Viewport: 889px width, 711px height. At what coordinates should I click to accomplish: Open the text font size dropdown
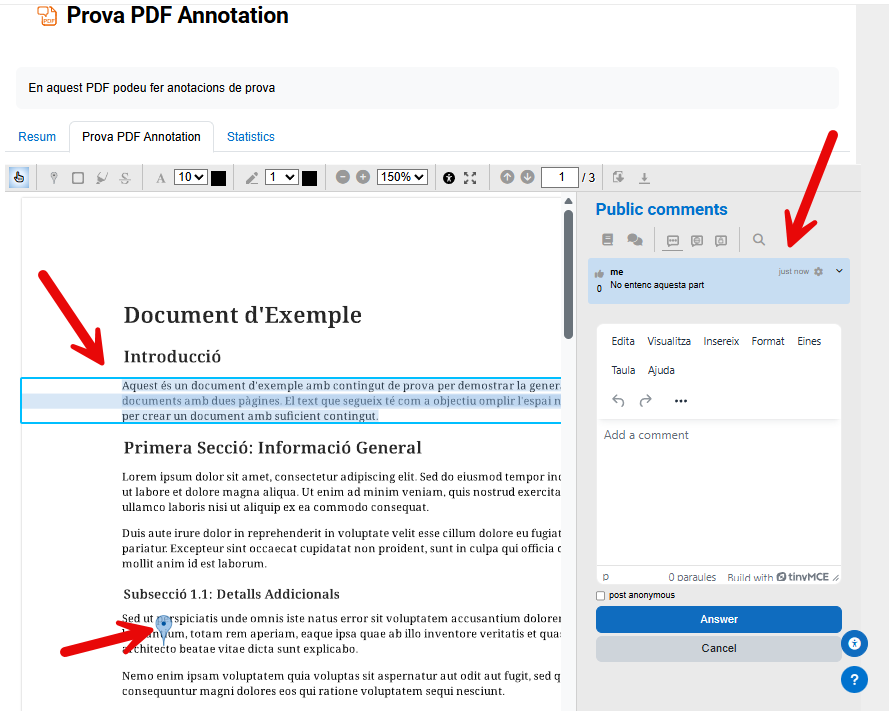point(190,177)
